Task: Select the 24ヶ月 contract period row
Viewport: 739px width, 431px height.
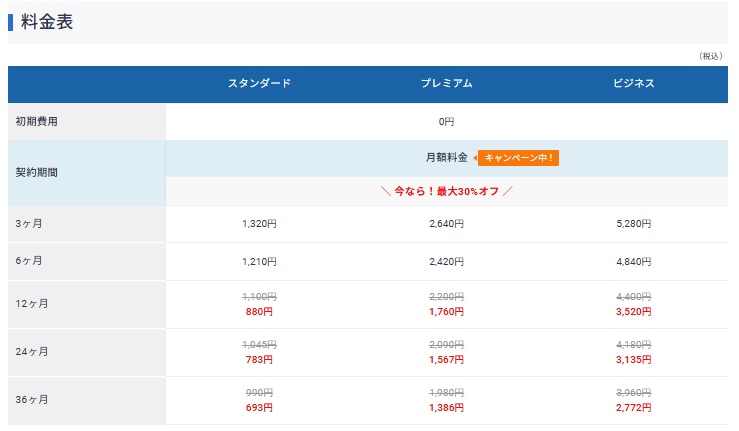Action: [32, 352]
